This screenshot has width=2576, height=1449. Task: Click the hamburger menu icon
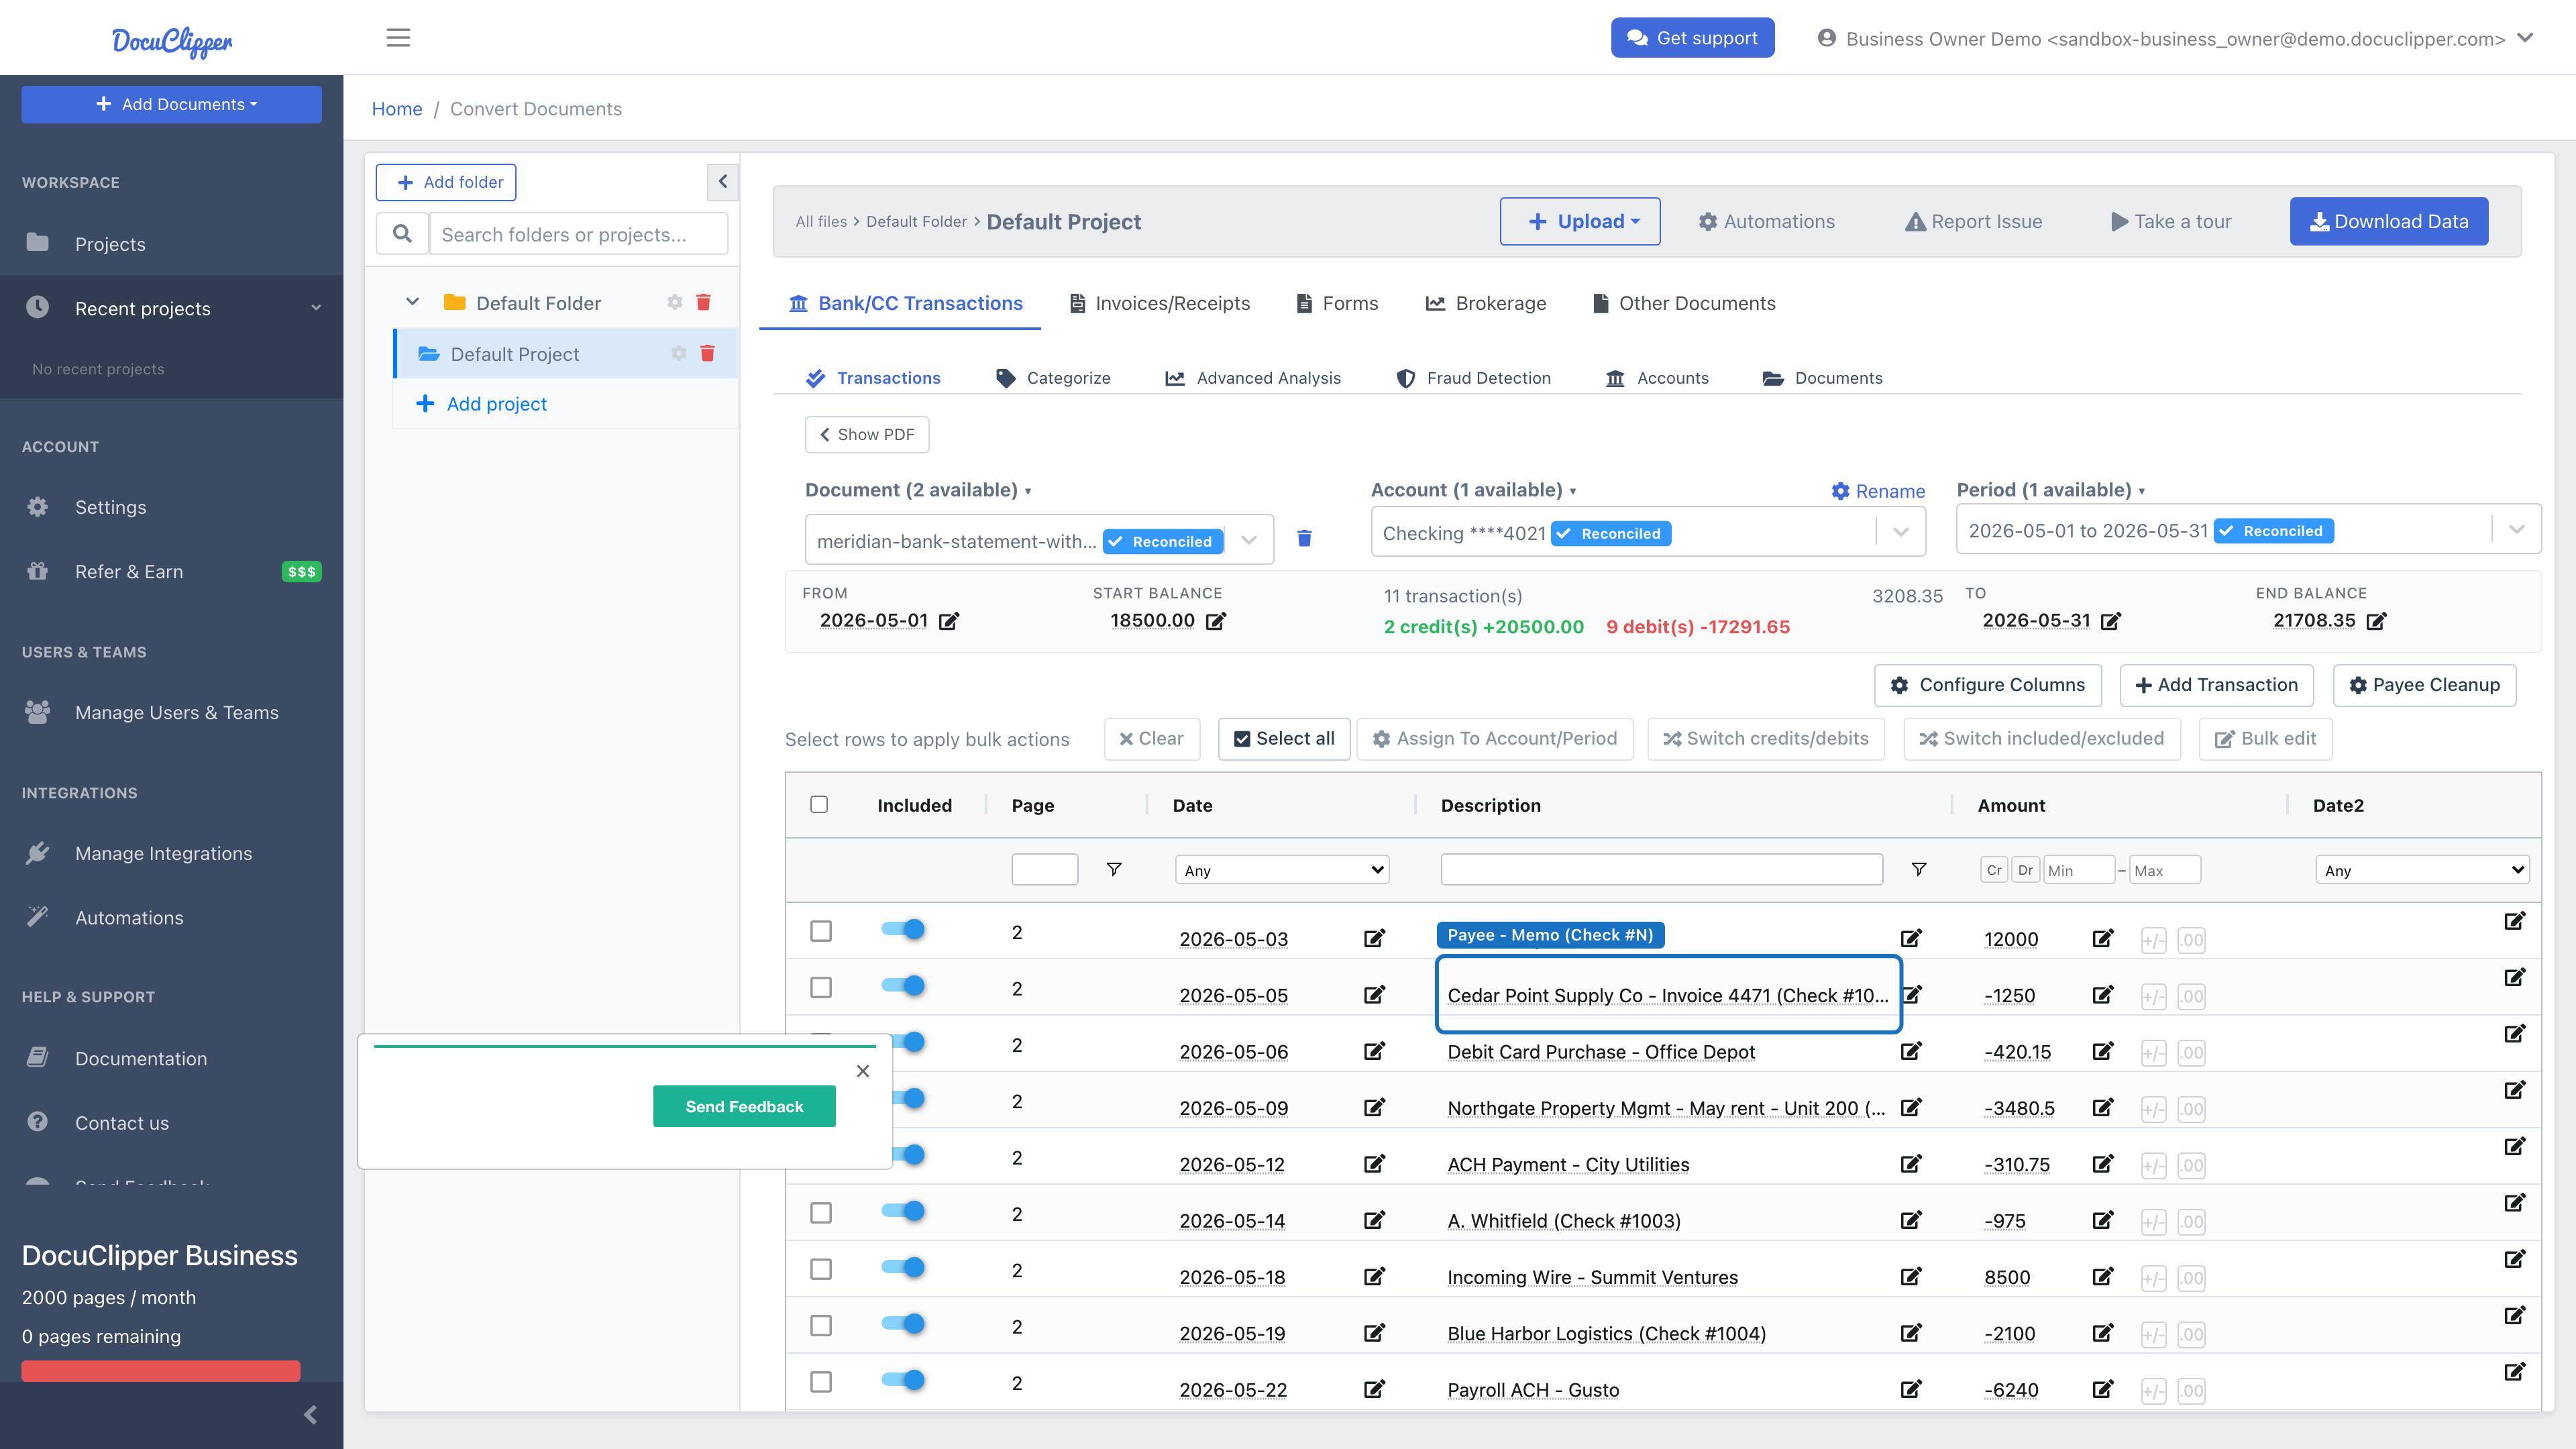coord(398,38)
